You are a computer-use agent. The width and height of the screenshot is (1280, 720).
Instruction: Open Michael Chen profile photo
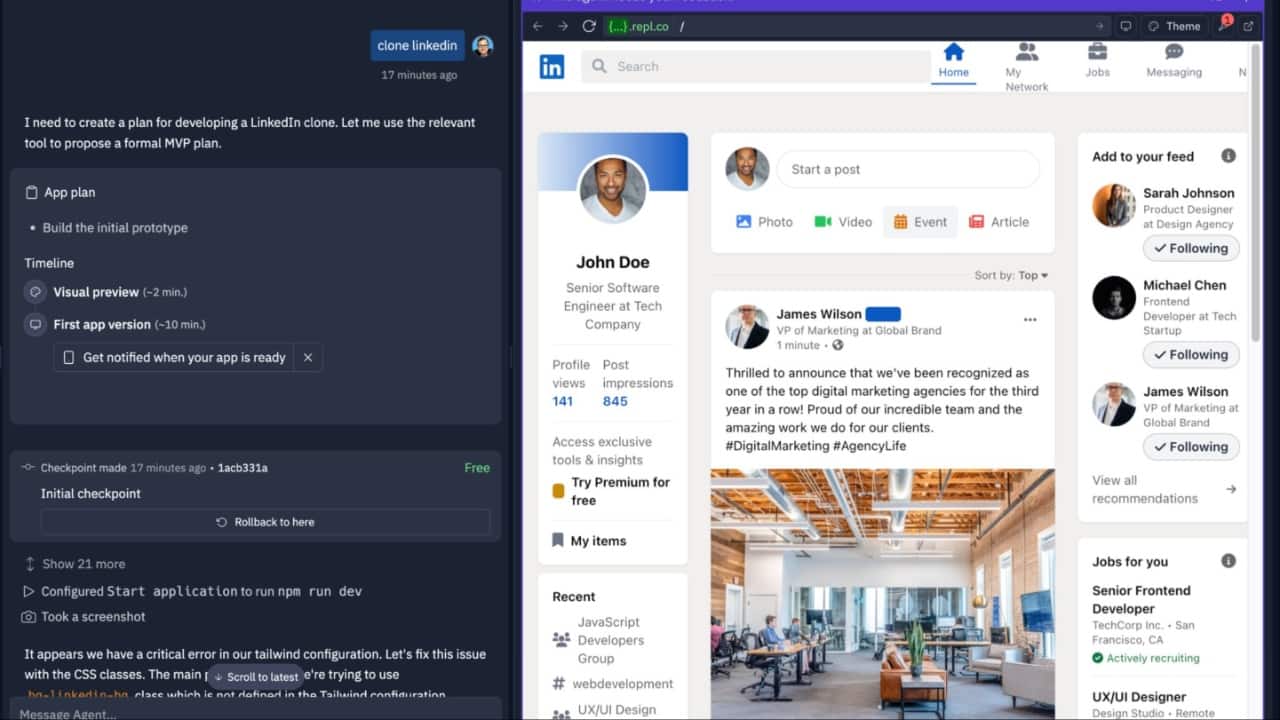click(1114, 298)
